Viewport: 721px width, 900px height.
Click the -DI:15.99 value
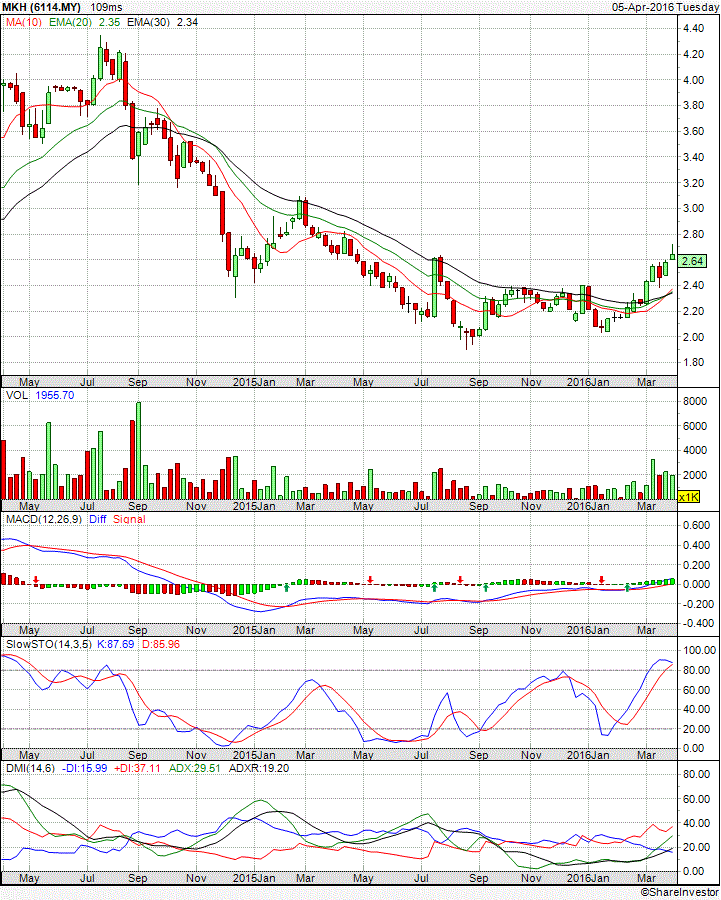click(x=84, y=769)
